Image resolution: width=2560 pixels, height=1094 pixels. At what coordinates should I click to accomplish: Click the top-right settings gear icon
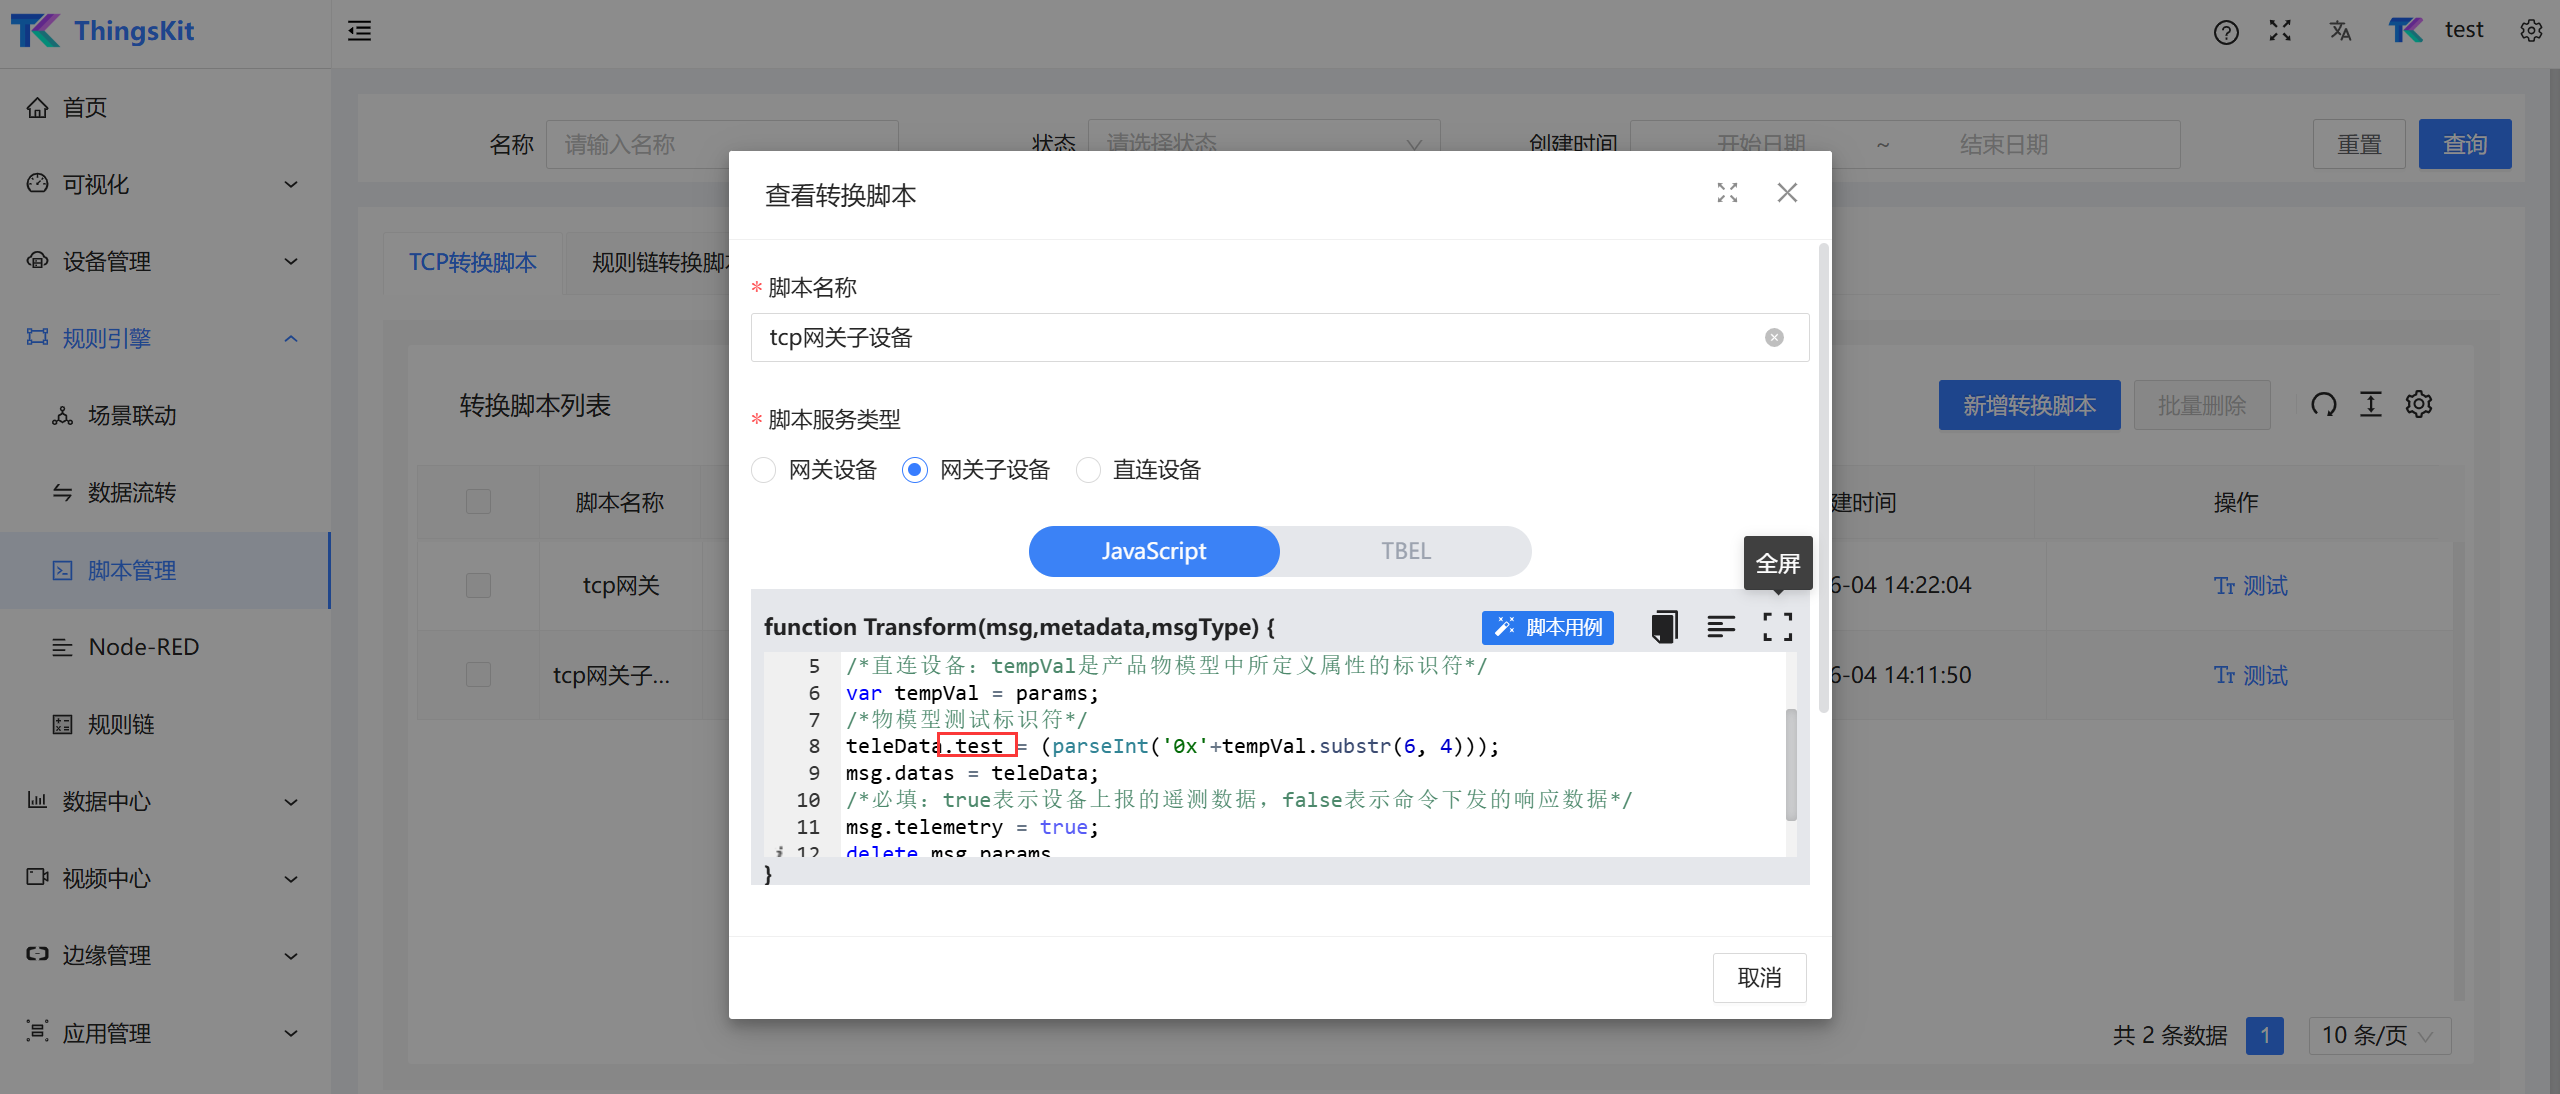(2531, 31)
